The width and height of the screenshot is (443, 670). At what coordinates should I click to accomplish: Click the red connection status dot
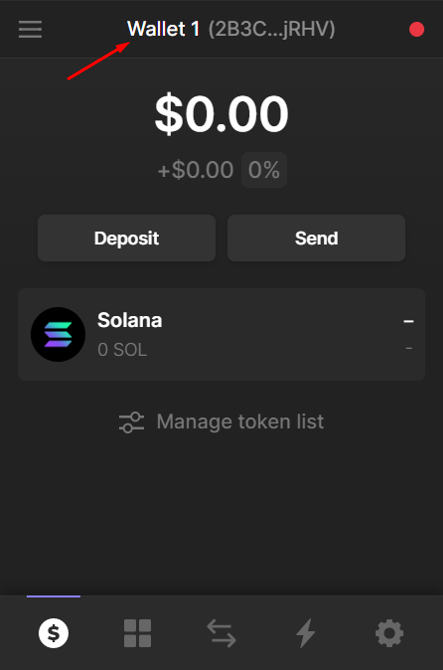coord(417,29)
